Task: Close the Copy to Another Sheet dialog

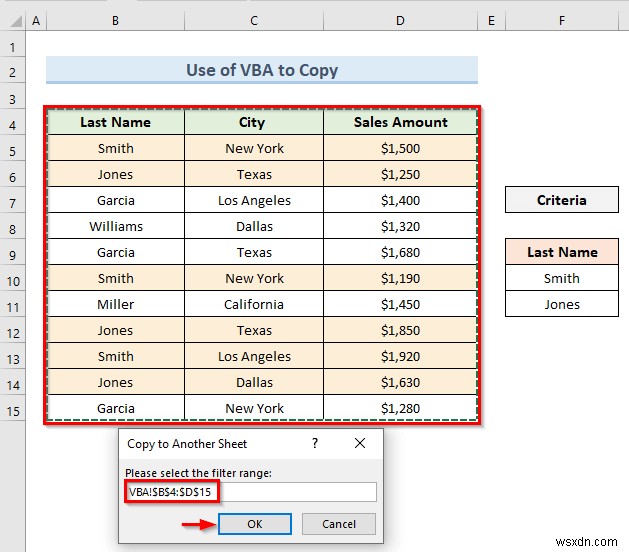Action: pos(360,443)
